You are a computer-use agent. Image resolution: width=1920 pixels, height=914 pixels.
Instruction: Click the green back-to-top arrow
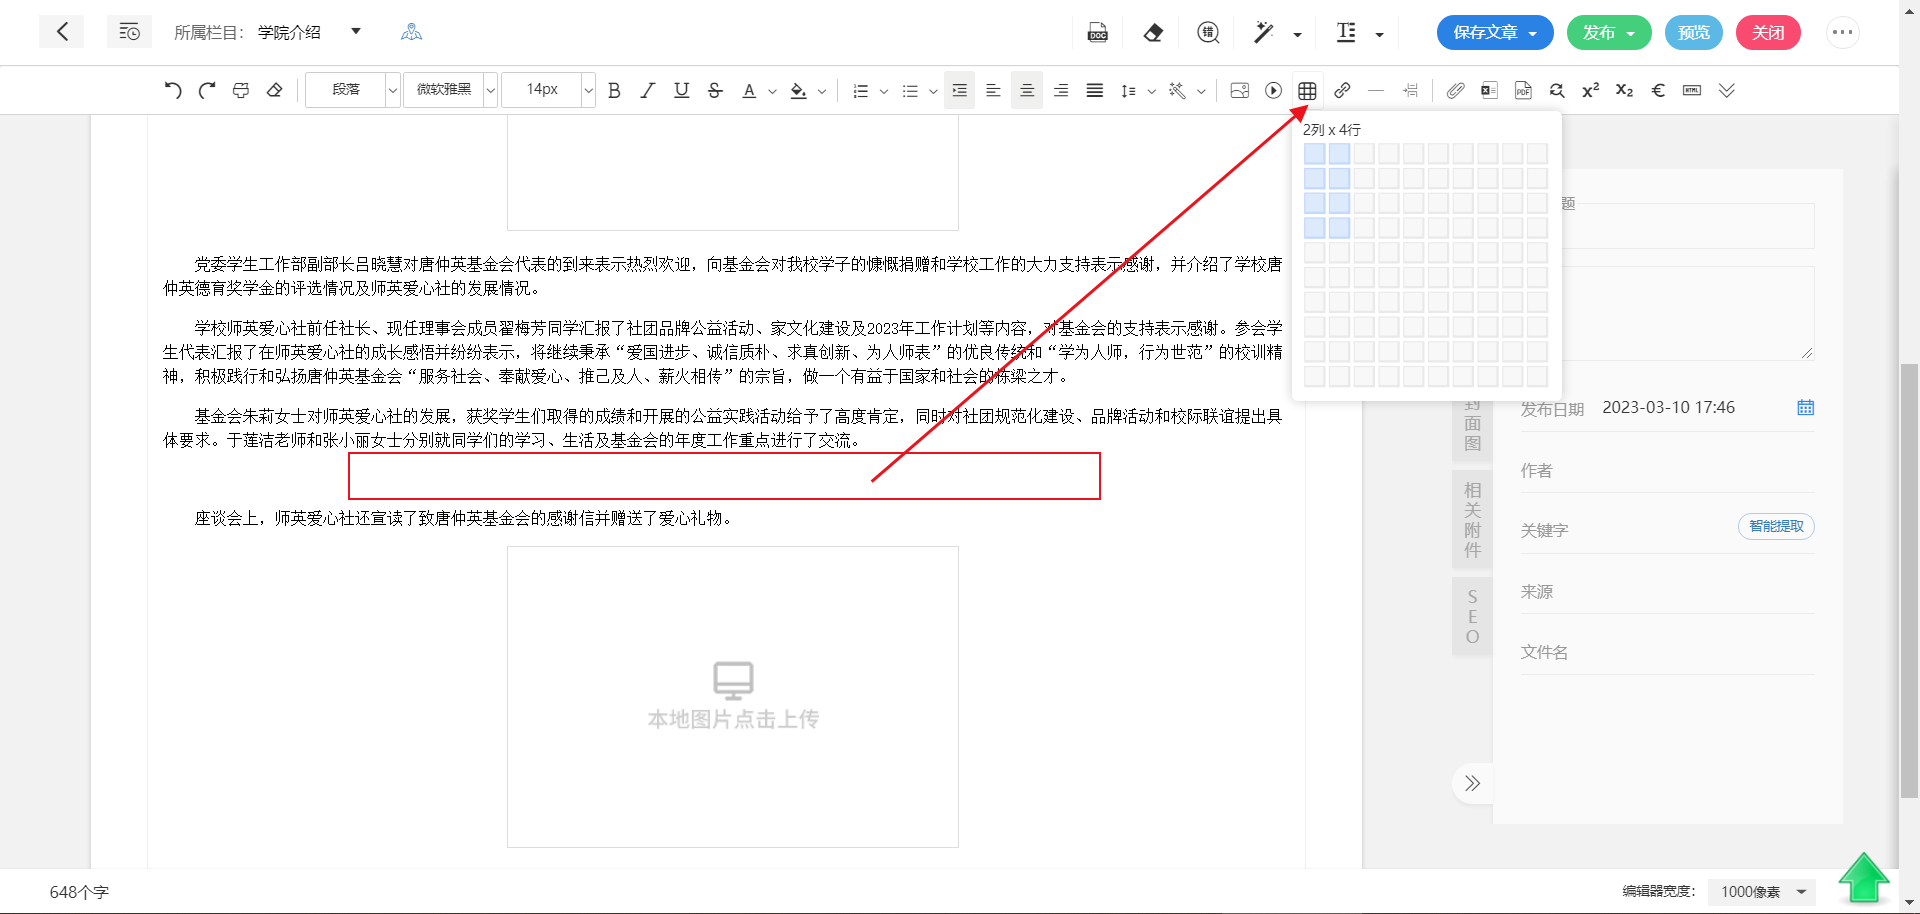coord(1863,878)
